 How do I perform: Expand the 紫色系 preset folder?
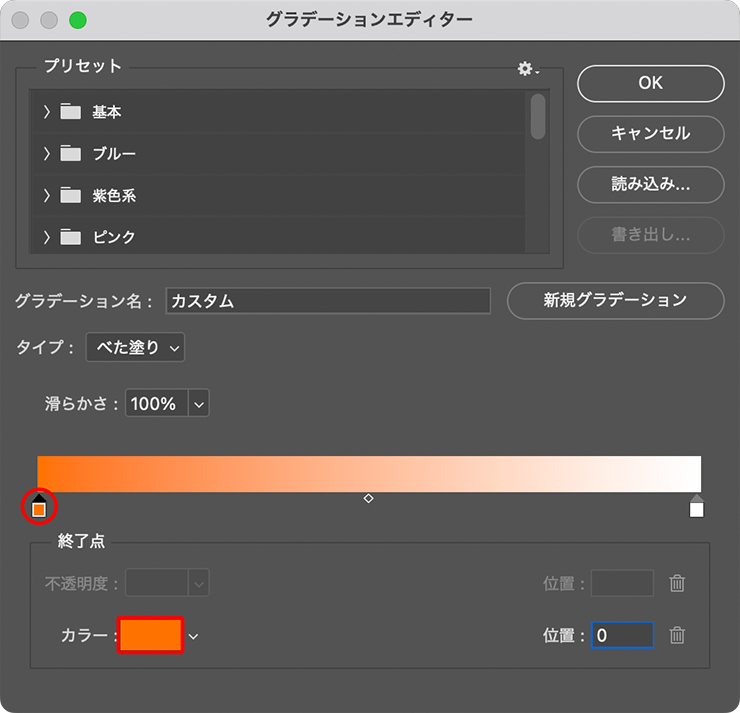46,196
